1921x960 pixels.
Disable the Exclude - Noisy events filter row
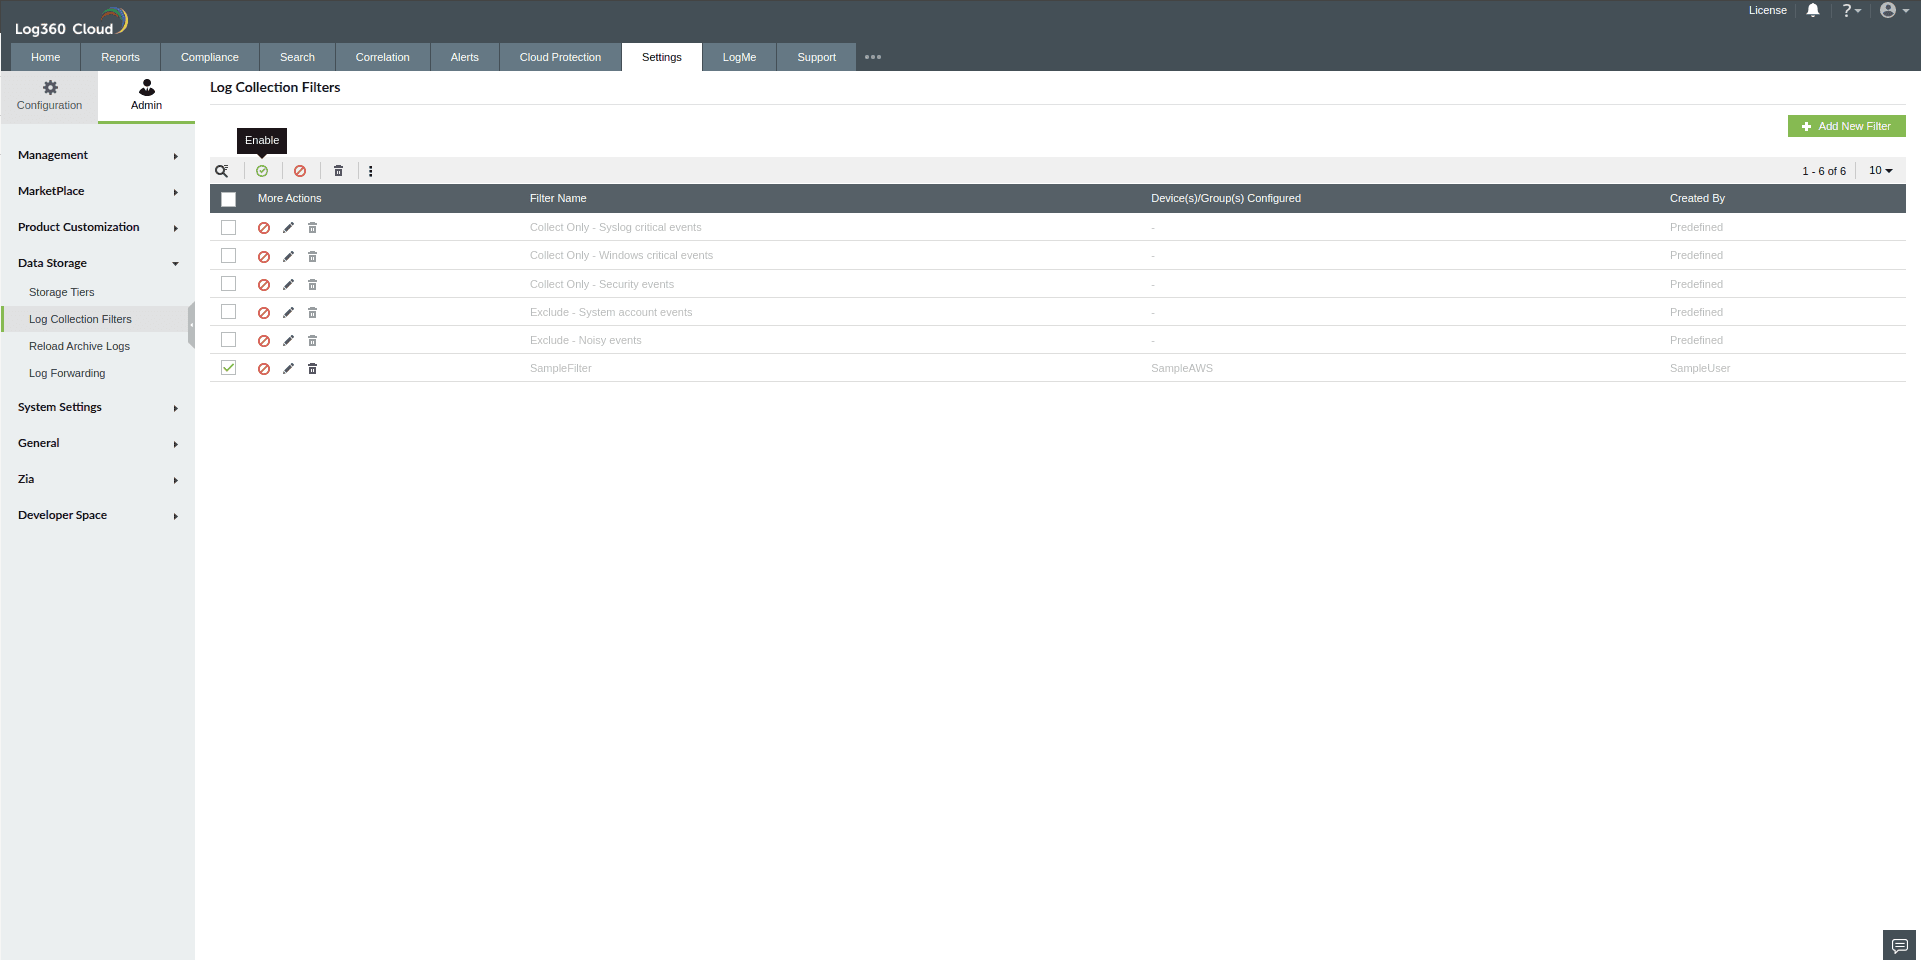coord(264,340)
